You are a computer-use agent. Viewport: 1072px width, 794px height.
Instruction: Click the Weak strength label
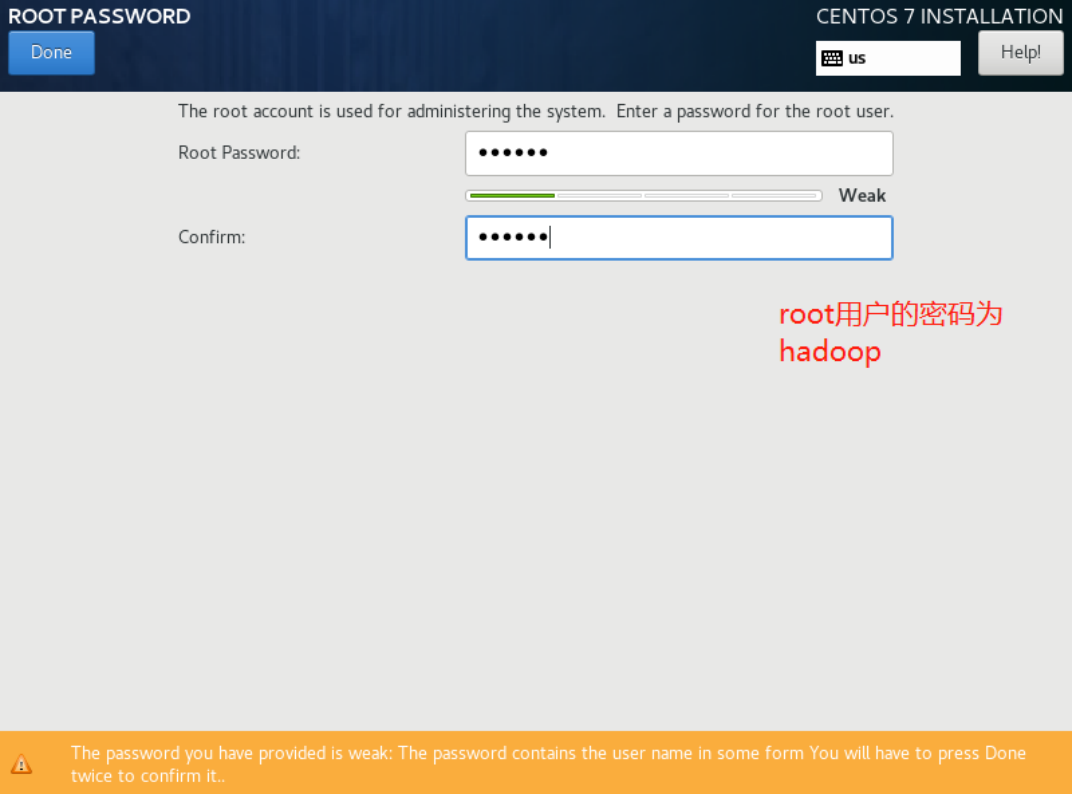(861, 196)
